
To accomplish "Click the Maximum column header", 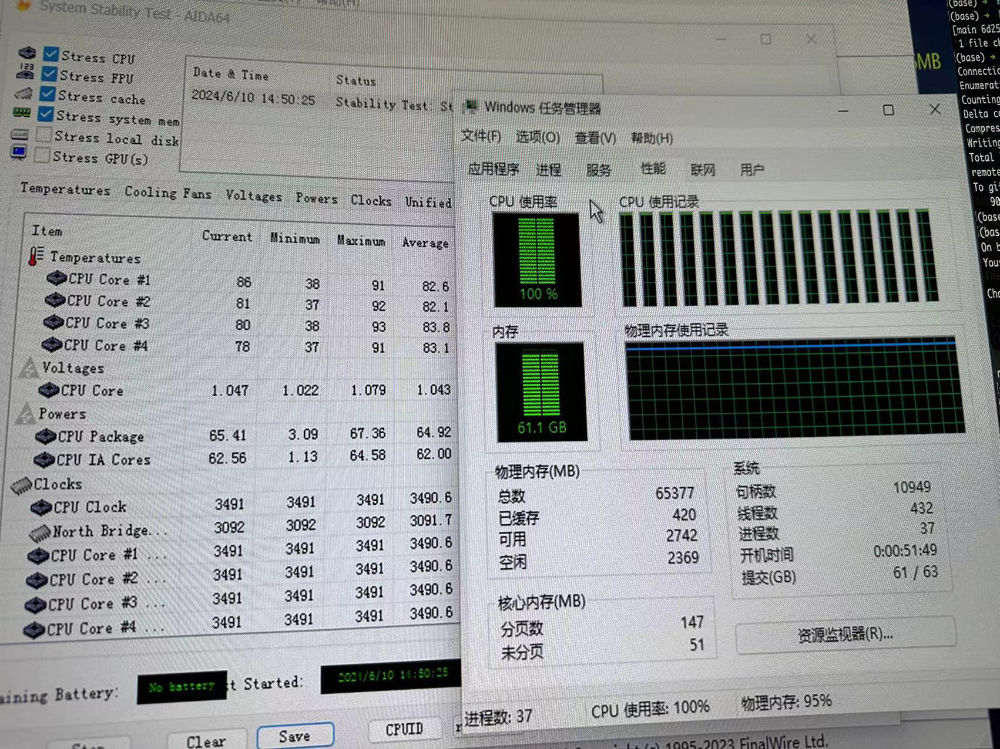I will tap(361, 241).
